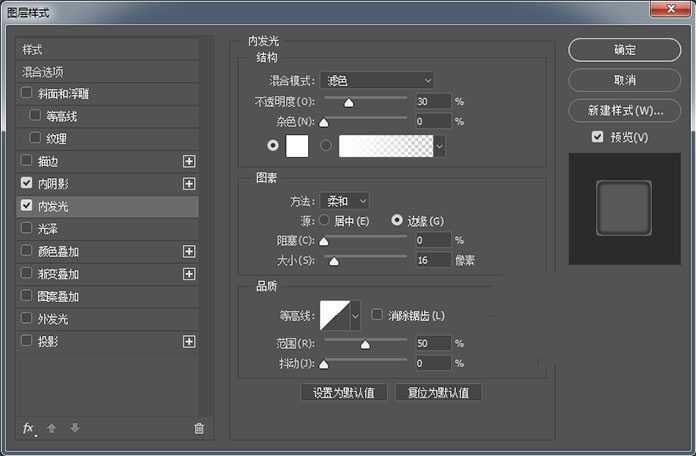The width and height of the screenshot is (696, 456).
Task: Toggle the 预览(V) preview checkbox
Action: pyautogui.click(x=597, y=137)
